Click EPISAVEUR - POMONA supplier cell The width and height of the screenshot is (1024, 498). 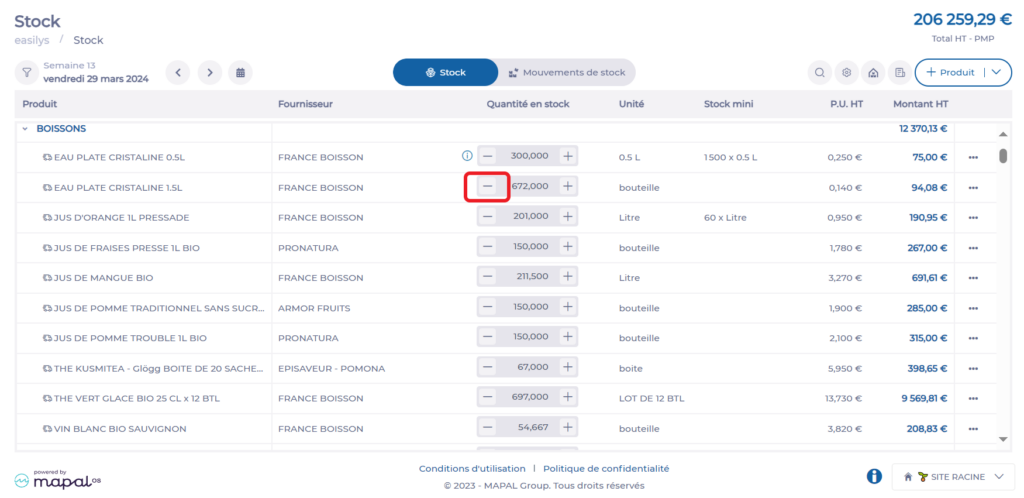(x=331, y=369)
